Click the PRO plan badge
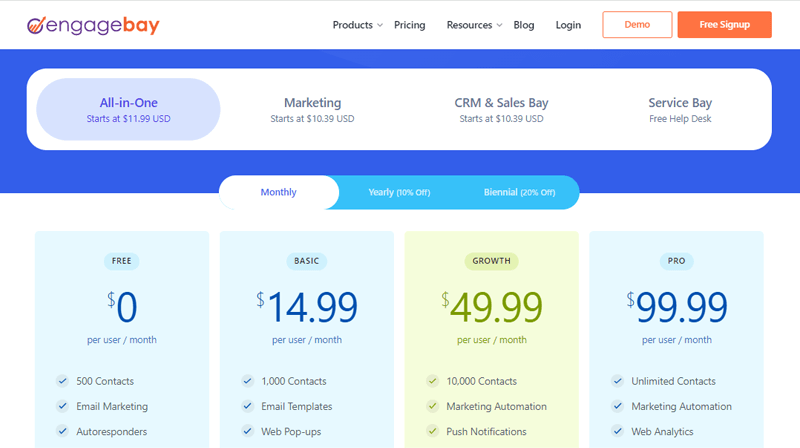Image resolution: width=800 pixels, height=448 pixels. (677, 261)
